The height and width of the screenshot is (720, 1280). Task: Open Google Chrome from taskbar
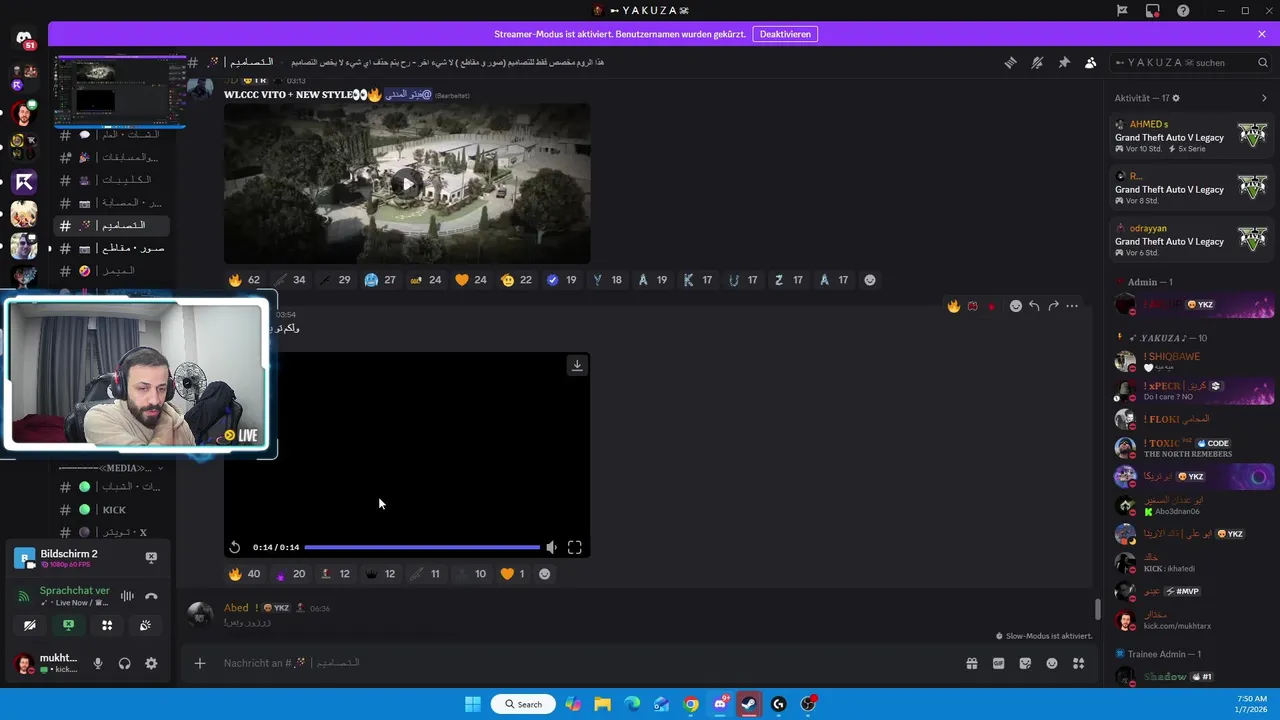tap(691, 704)
